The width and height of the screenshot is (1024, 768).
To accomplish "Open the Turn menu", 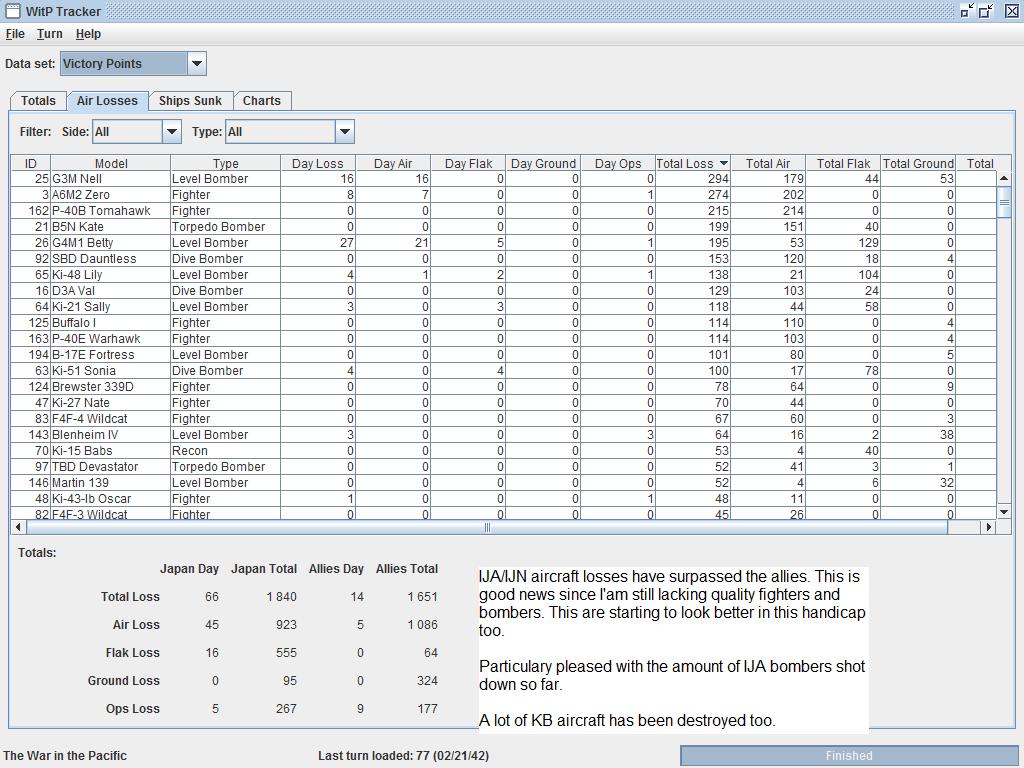I will coord(50,34).
